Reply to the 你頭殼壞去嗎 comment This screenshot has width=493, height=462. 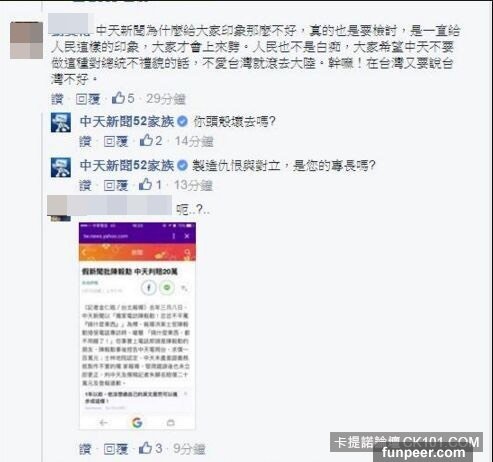pyautogui.click(x=116, y=141)
